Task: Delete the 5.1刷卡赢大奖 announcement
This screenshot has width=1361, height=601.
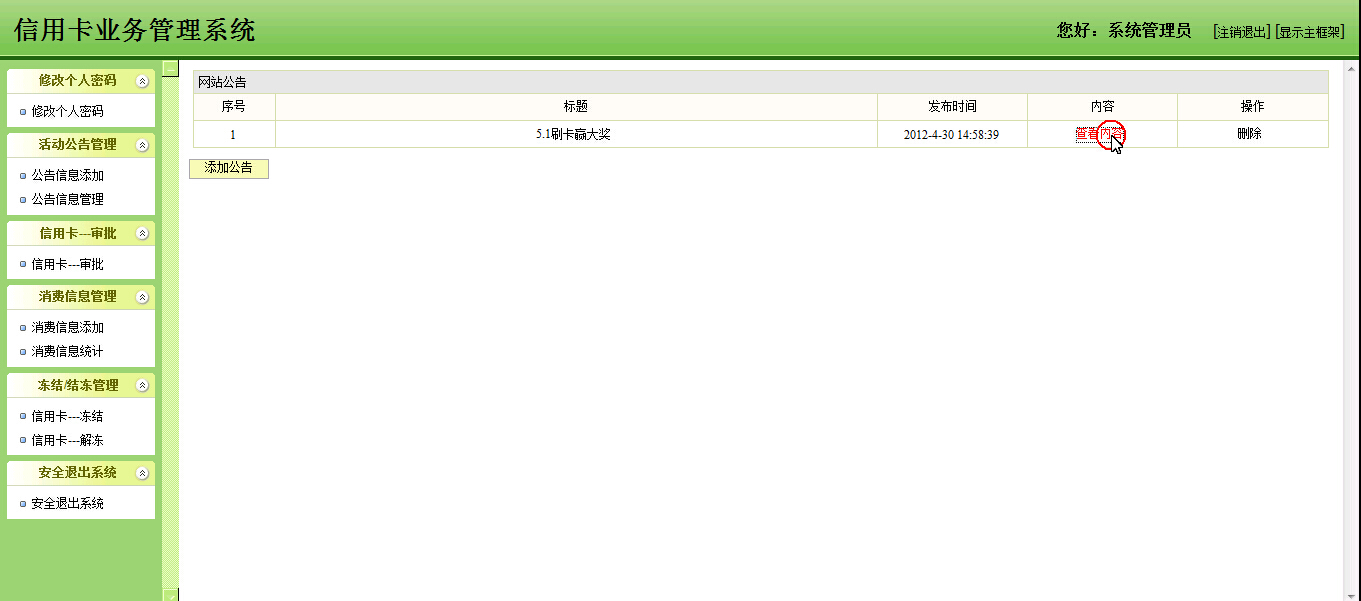Action: [1249, 134]
